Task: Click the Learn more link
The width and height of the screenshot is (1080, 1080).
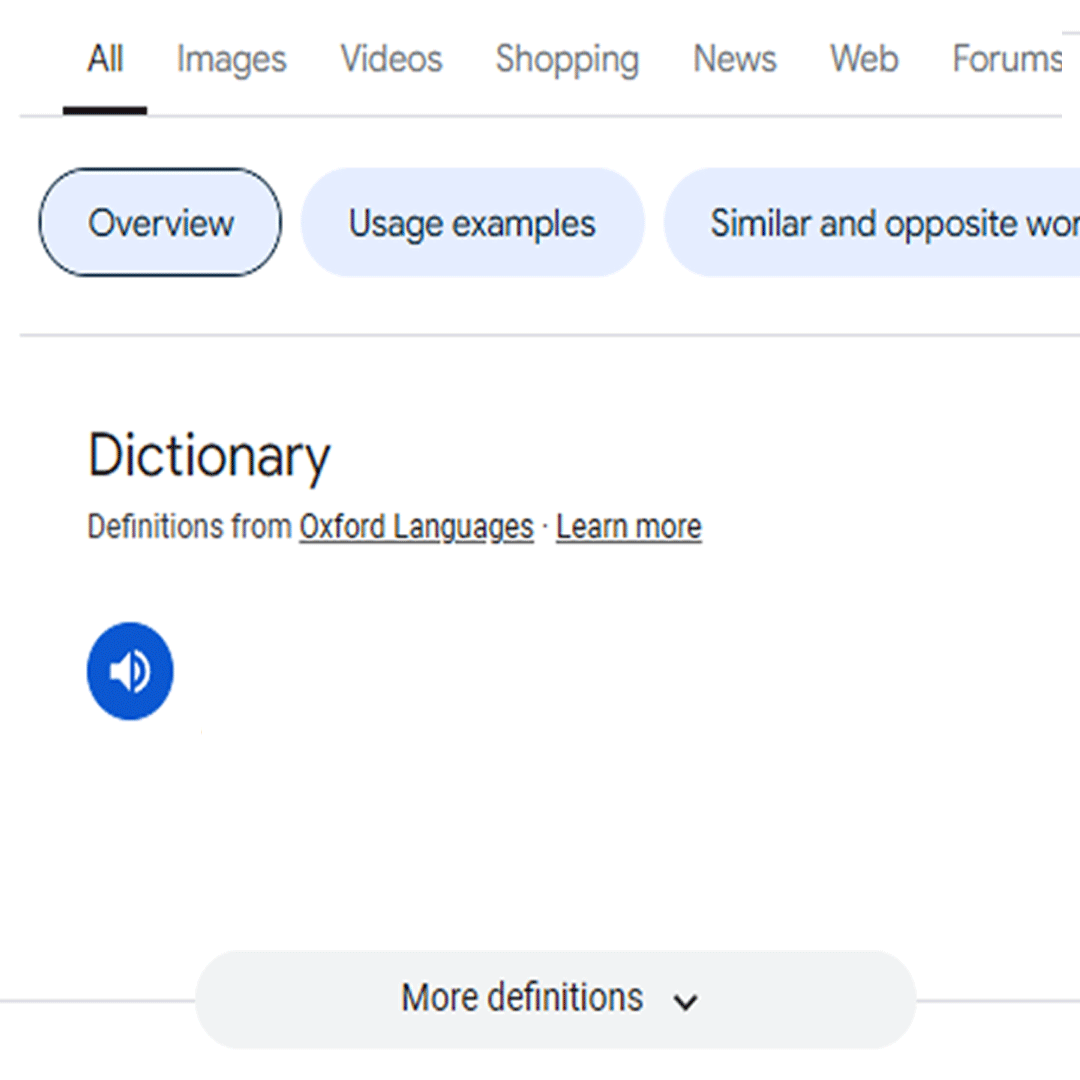Action: (628, 527)
